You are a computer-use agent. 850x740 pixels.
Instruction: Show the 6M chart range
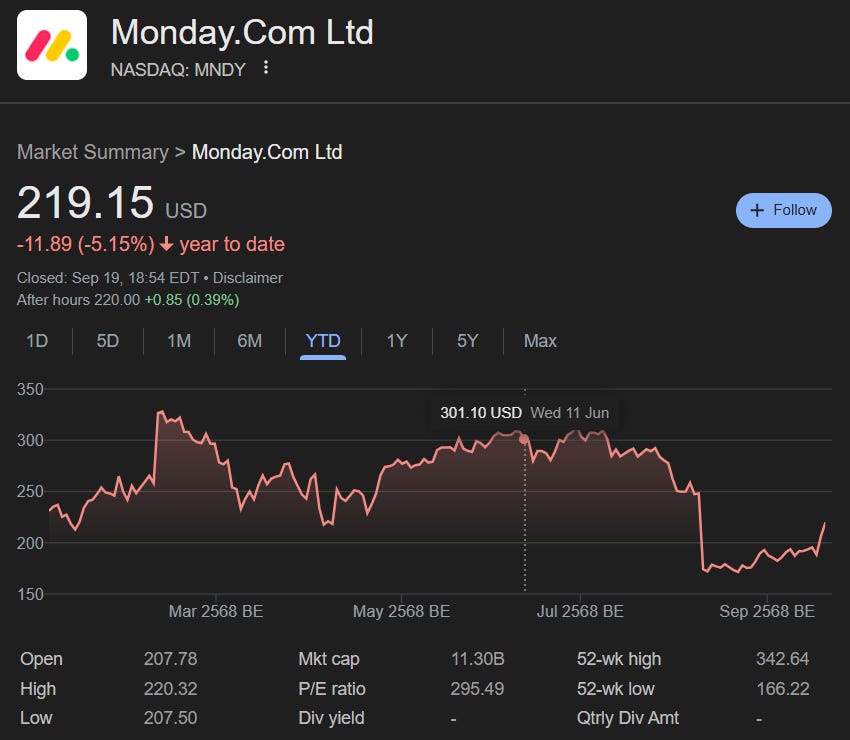pos(249,341)
